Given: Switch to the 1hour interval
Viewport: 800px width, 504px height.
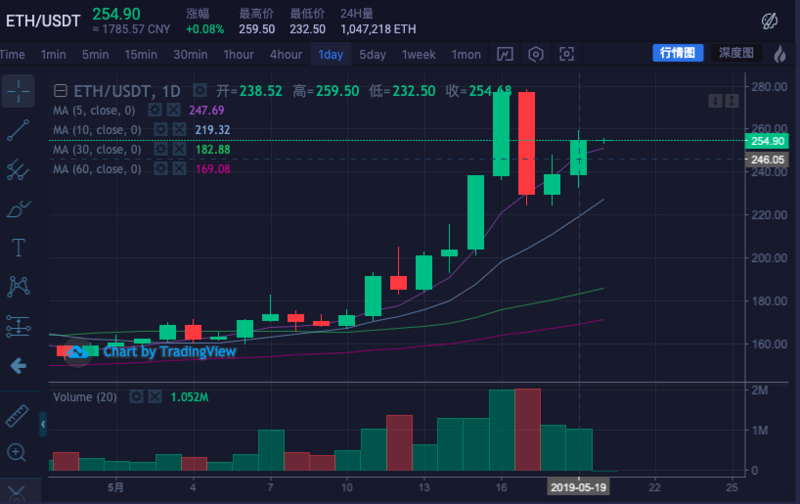Looking at the screenshot, I should click(239, 55).
